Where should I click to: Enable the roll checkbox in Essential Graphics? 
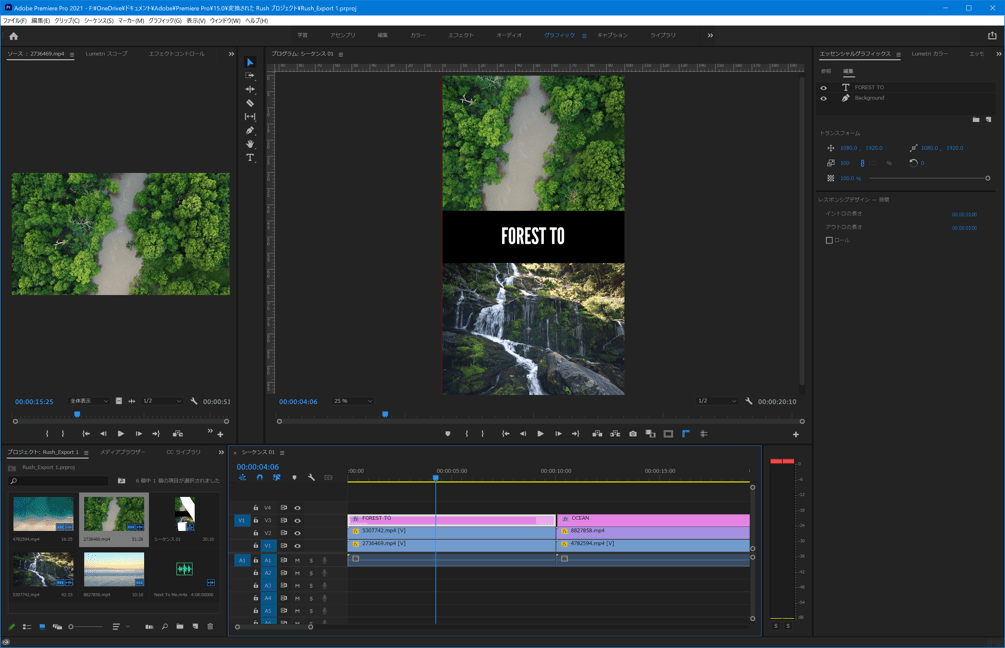[x=829, y=240]
